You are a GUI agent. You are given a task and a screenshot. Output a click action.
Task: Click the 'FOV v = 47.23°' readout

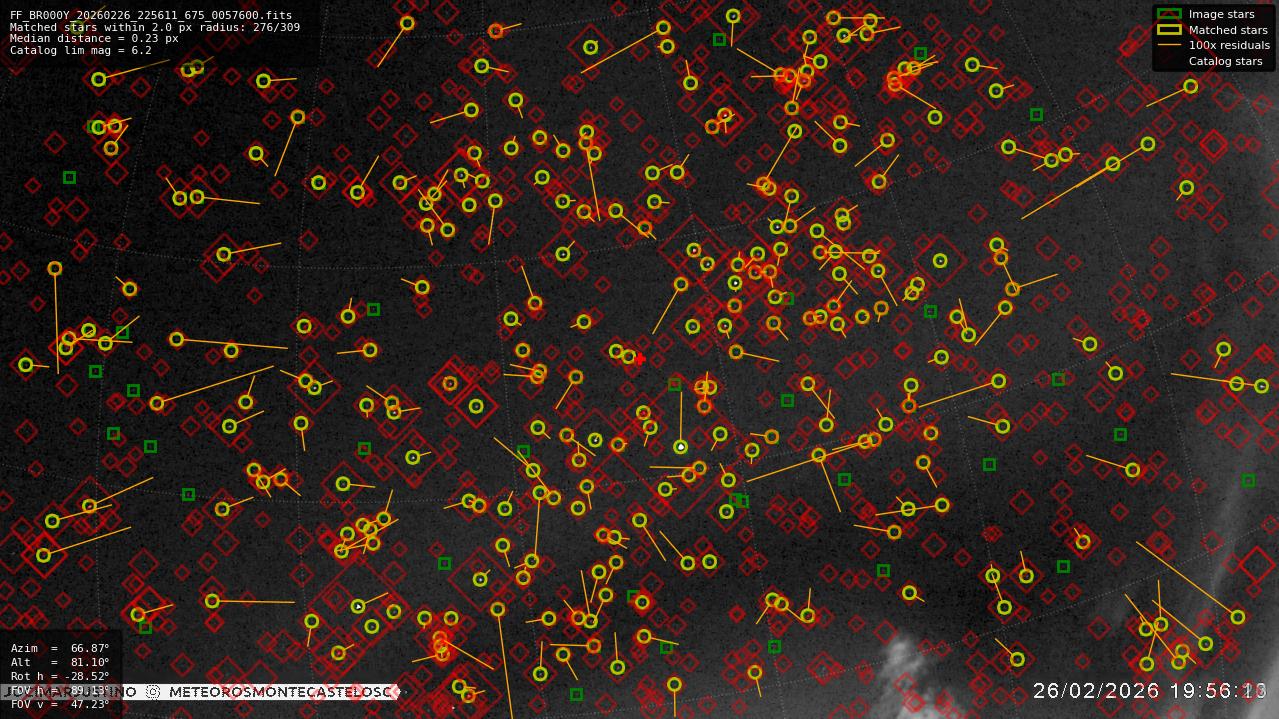pos(60,704)
